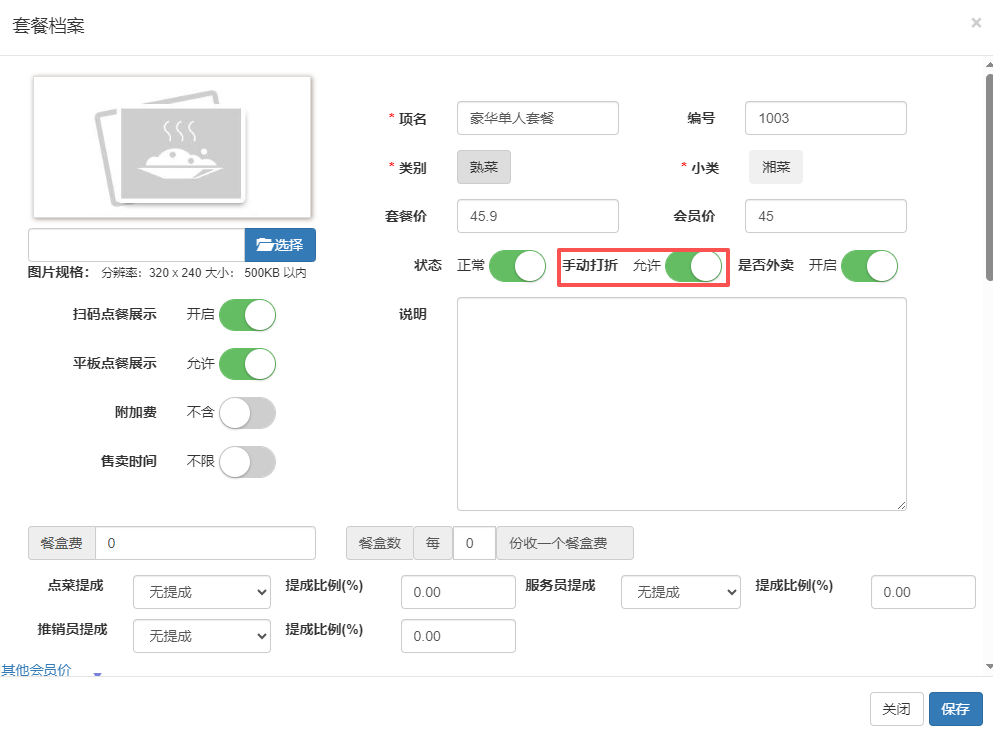Disable the 手动打折 允许 switch
The image size is (993, 738).
coord(693,266)
